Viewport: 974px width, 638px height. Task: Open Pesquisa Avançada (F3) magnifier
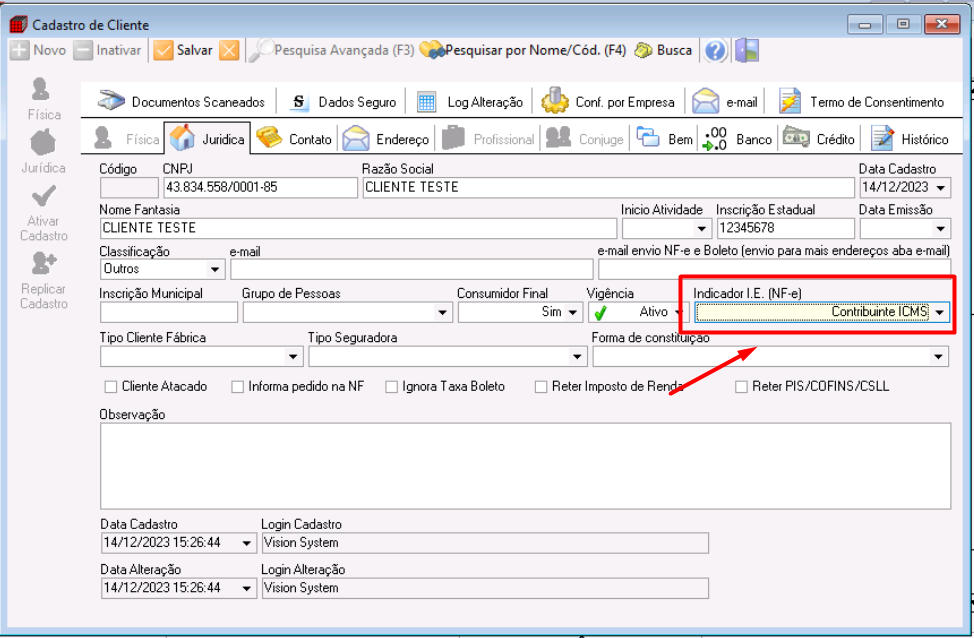(x=261, y=50)
